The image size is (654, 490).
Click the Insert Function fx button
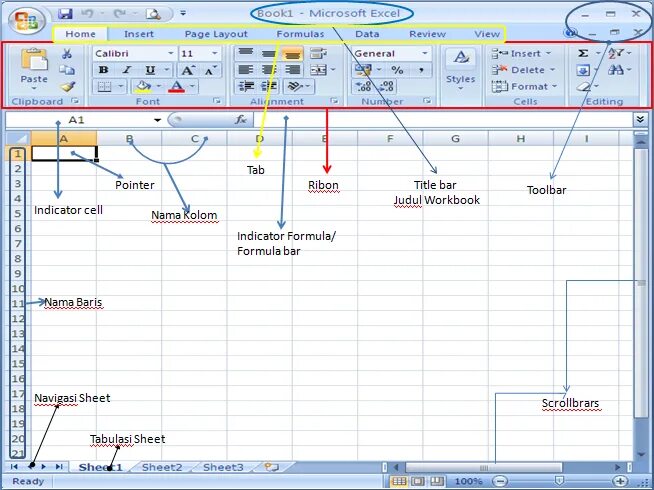[x=241, y=120]
